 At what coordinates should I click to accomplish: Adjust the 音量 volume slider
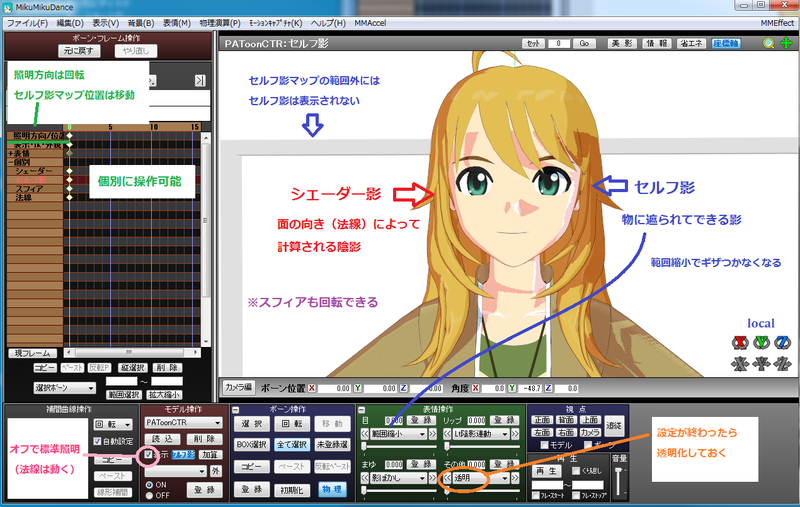click(618, 481)
